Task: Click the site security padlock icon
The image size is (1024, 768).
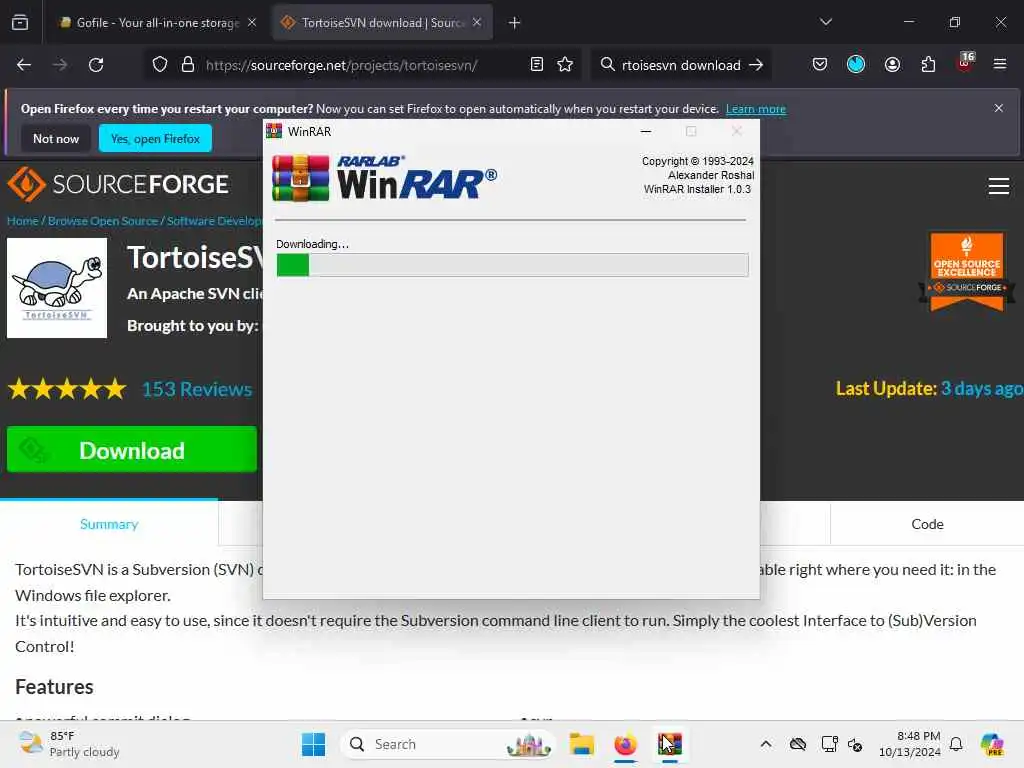Action: (x=187, y=65)
